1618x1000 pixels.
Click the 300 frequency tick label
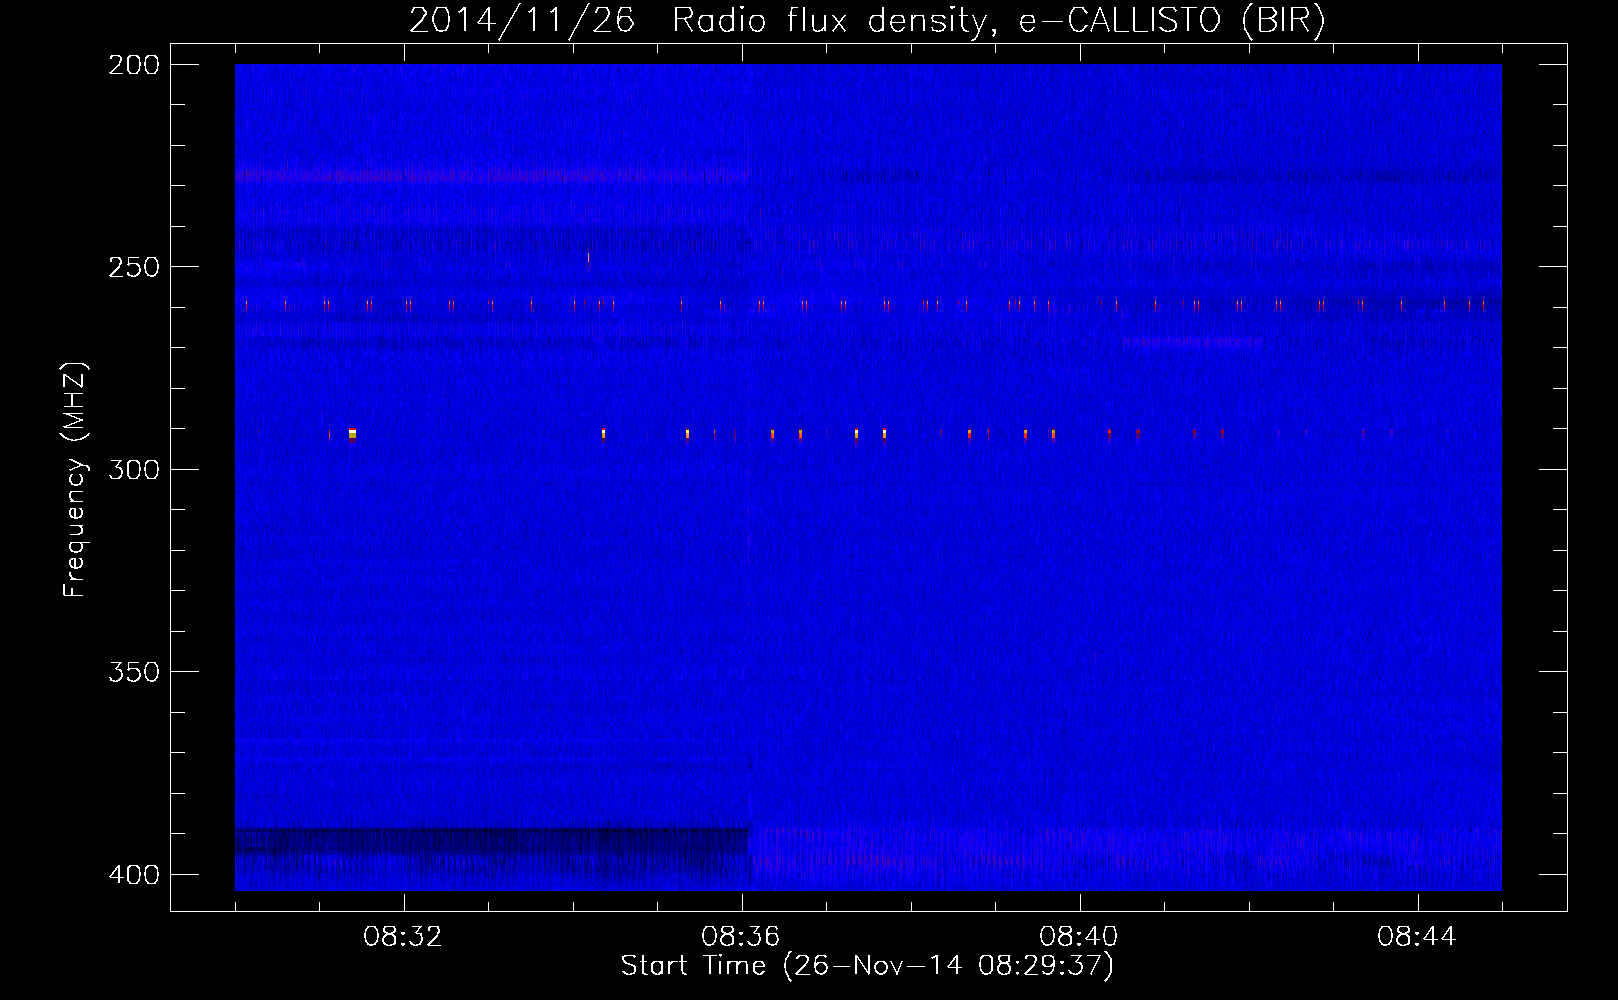click(134, 470)
